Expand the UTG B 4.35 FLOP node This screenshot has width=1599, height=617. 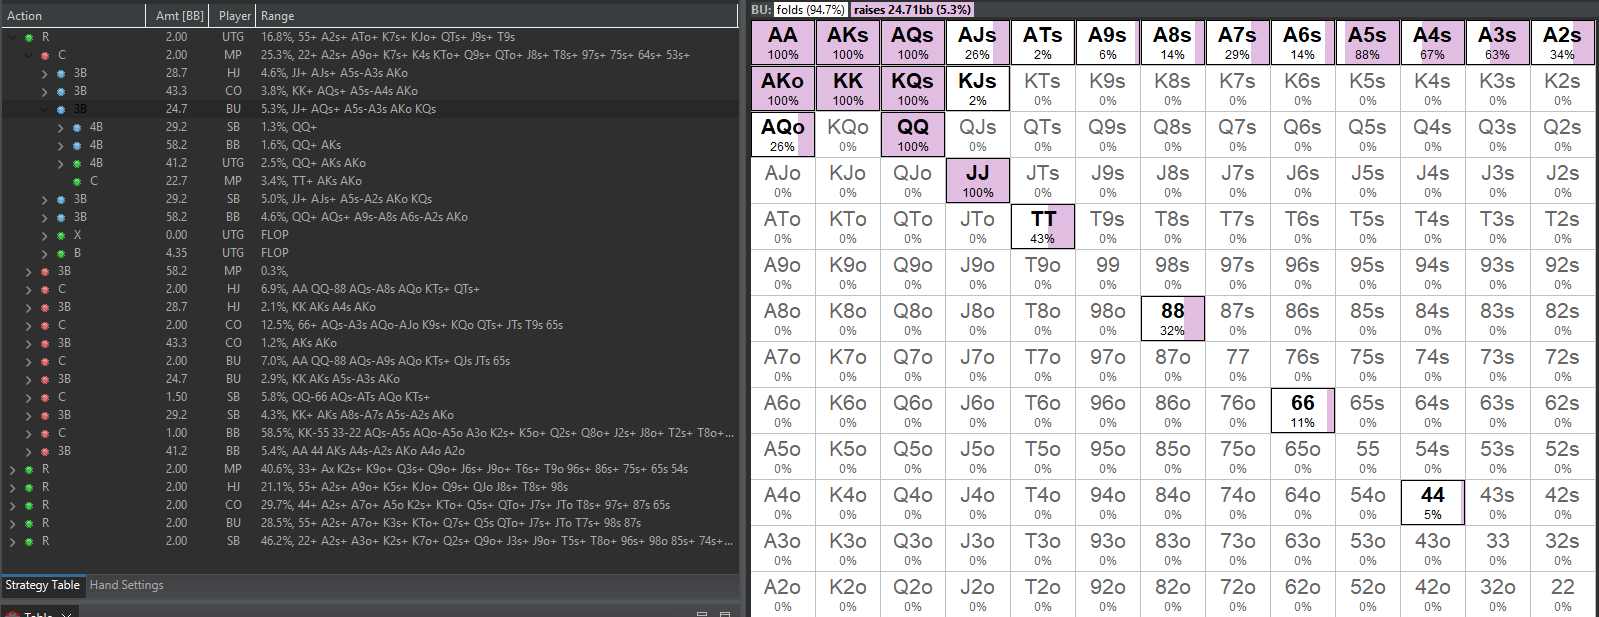(x=45, y=253)
